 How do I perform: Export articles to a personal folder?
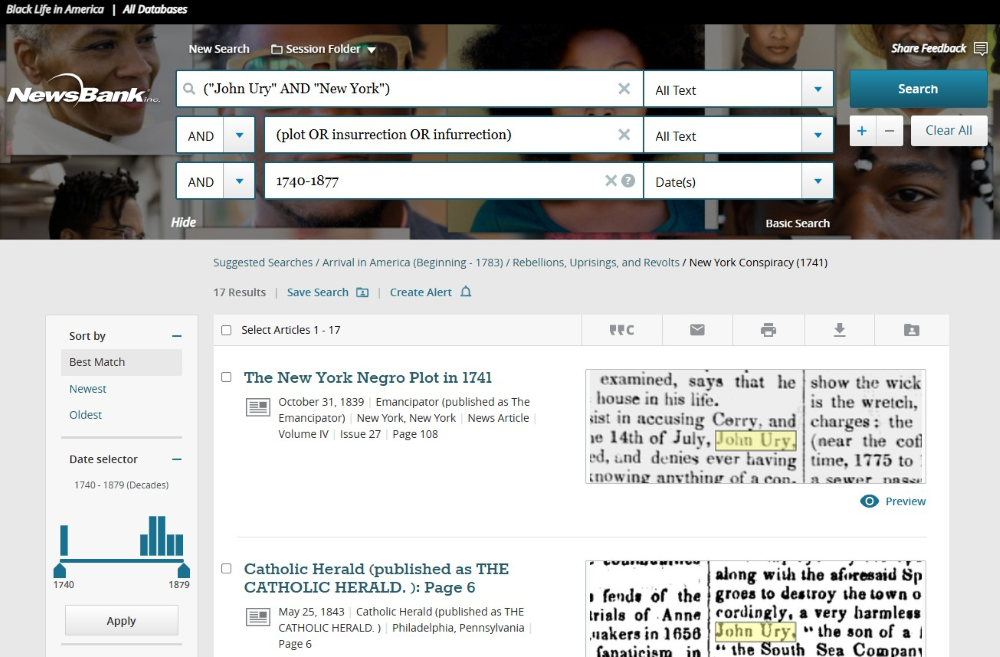(x=909, y=329)
